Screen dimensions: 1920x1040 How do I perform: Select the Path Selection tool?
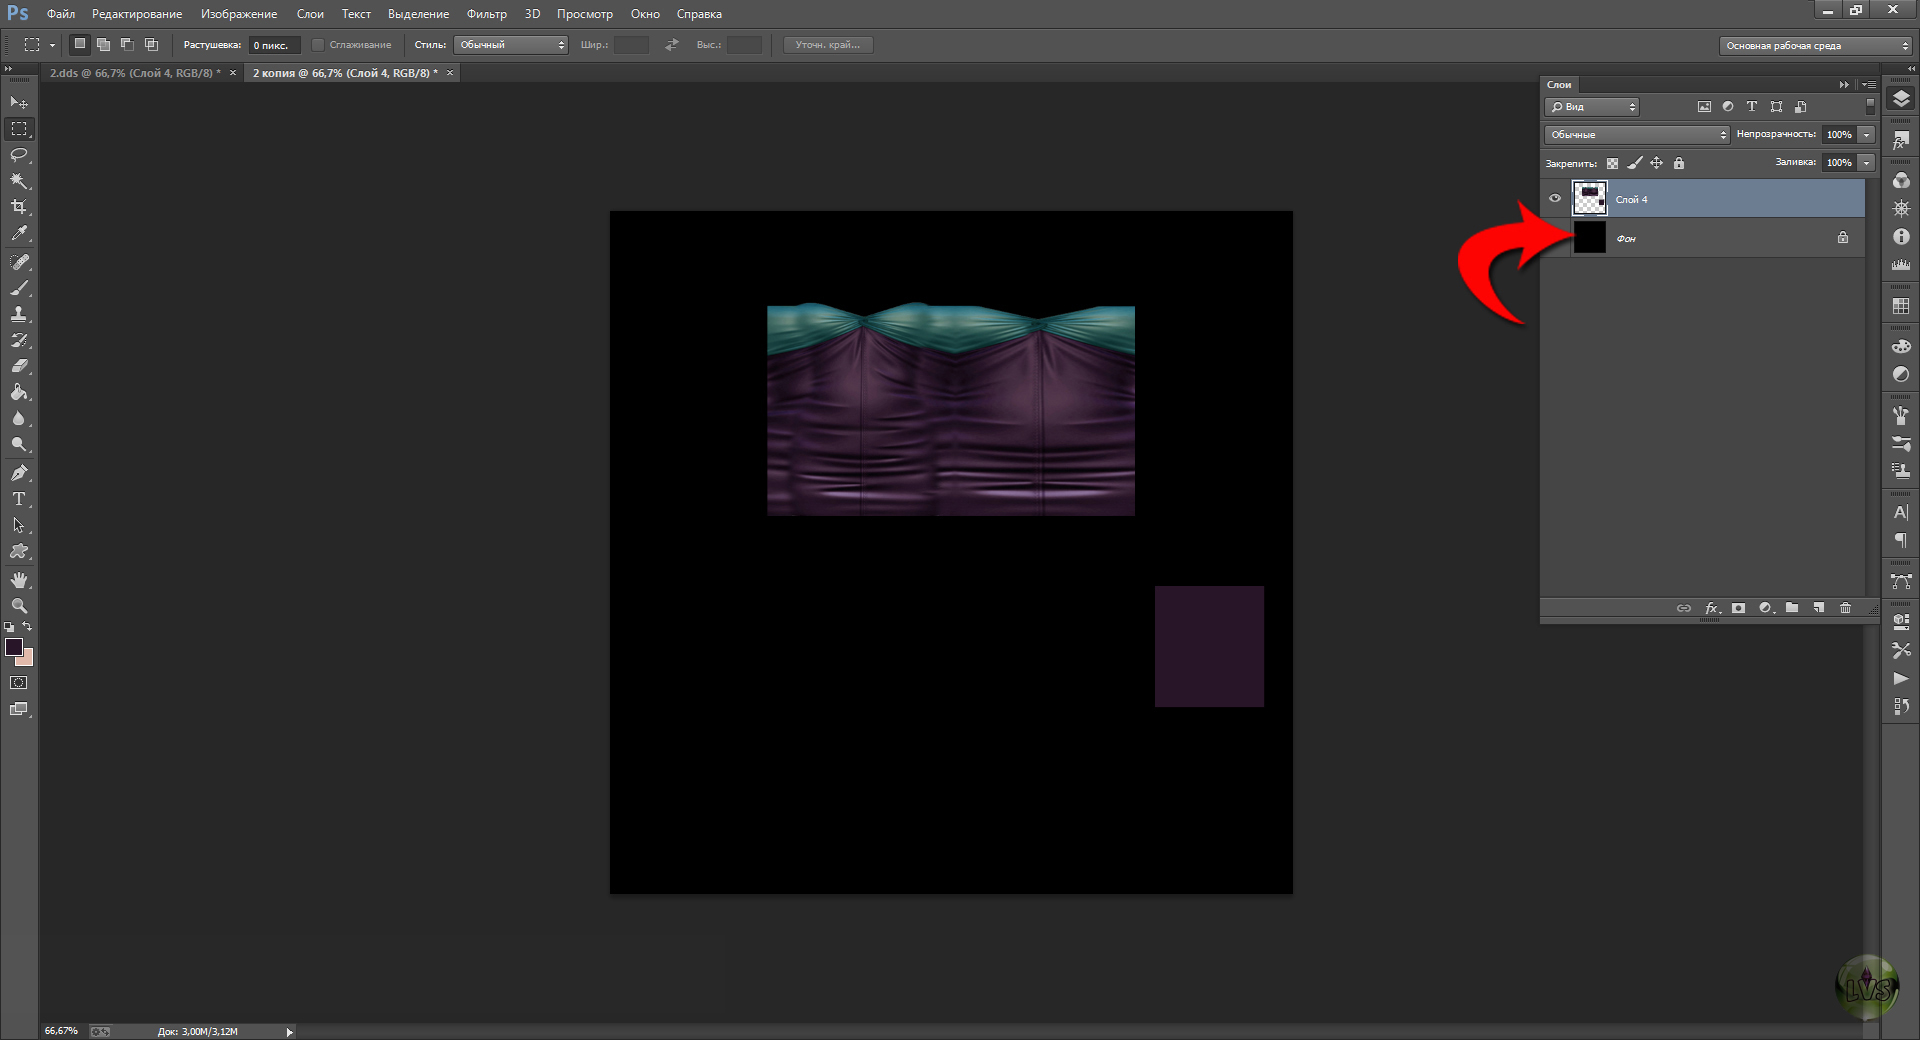pyautogui.click(x=19, y=525)
